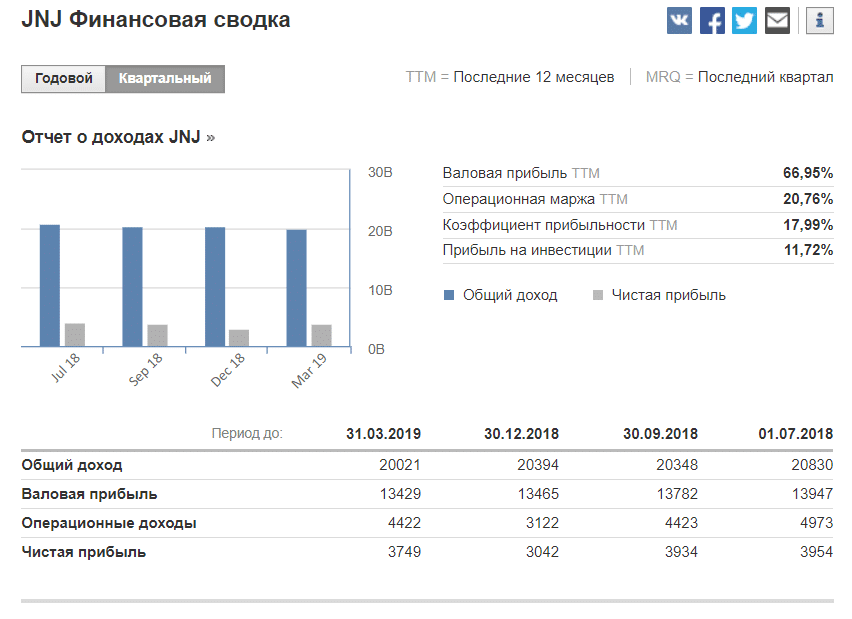Screen dimensions: 852x619
Task: Click the Sep 18 axis label
Action: point(145,370)
